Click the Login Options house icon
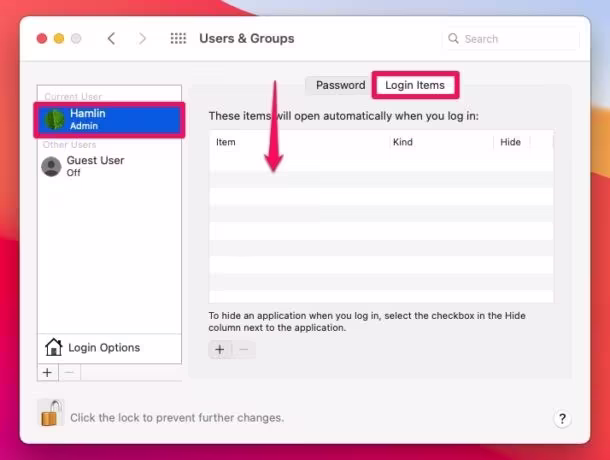Viewport: 610px width, 460px height. [54, 347]
